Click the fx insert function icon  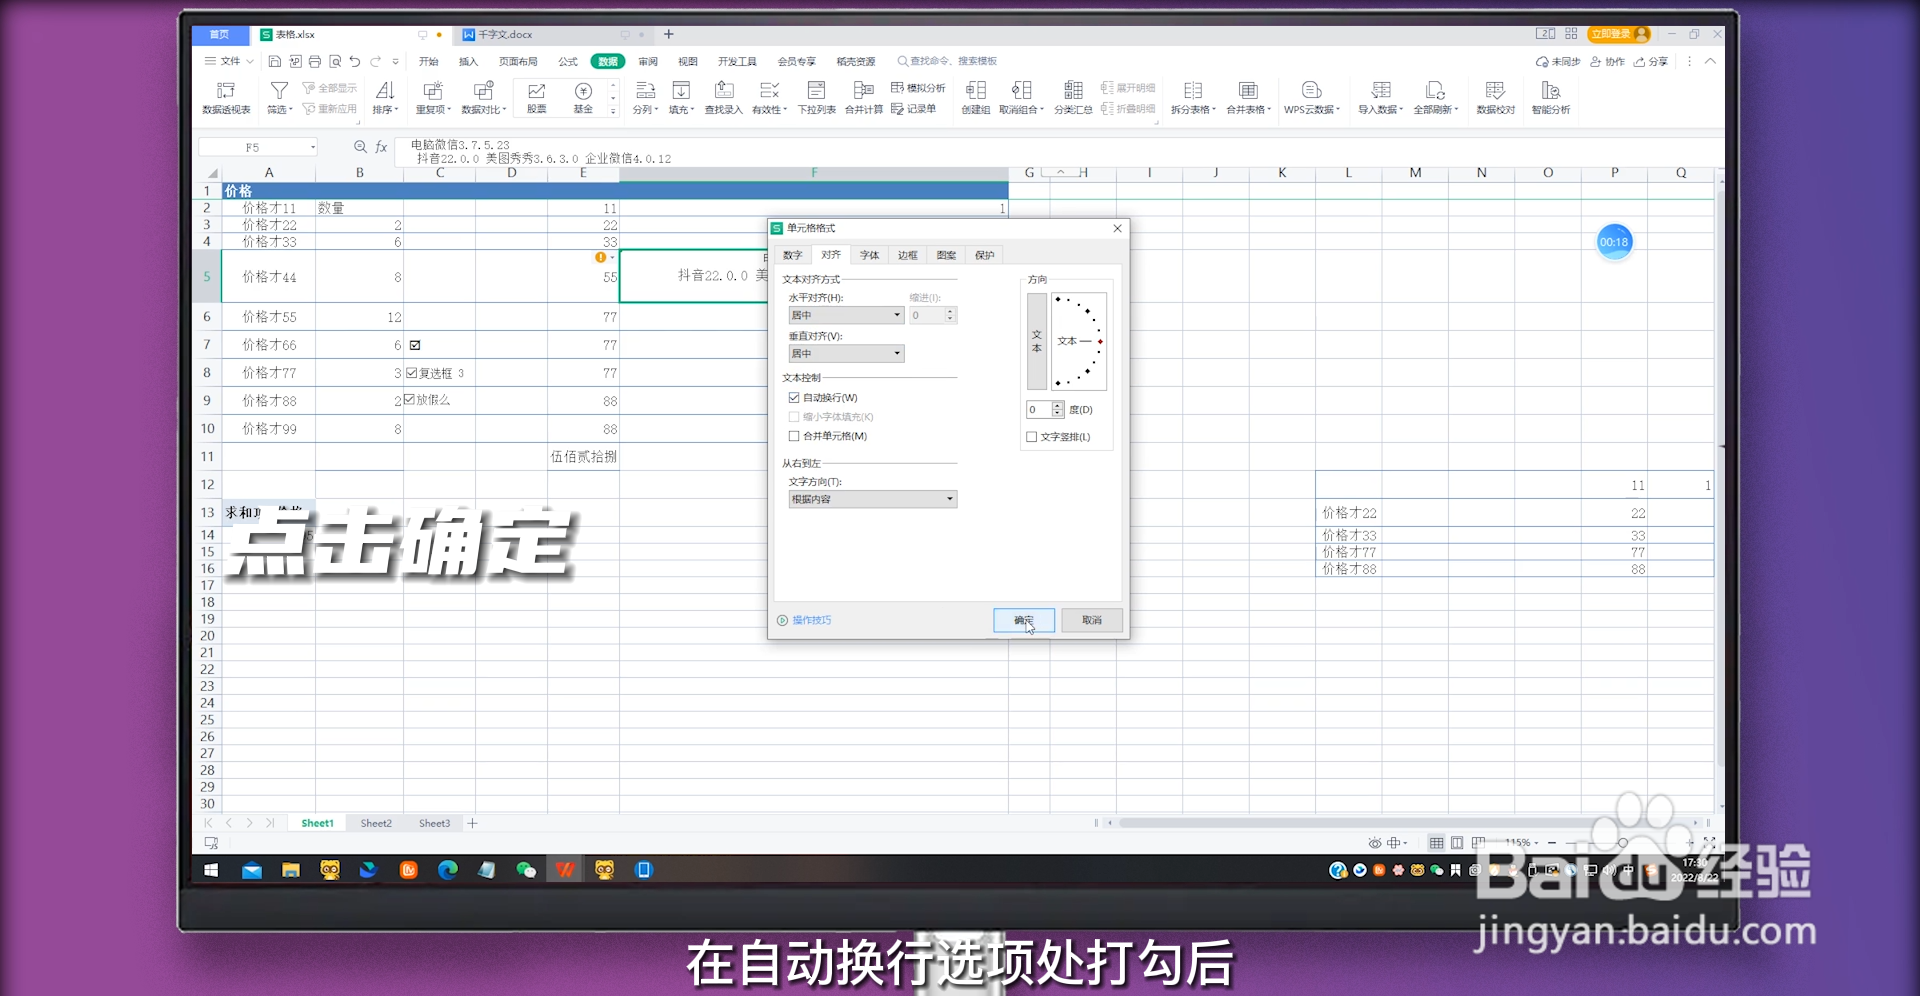(x=381, y=147)
